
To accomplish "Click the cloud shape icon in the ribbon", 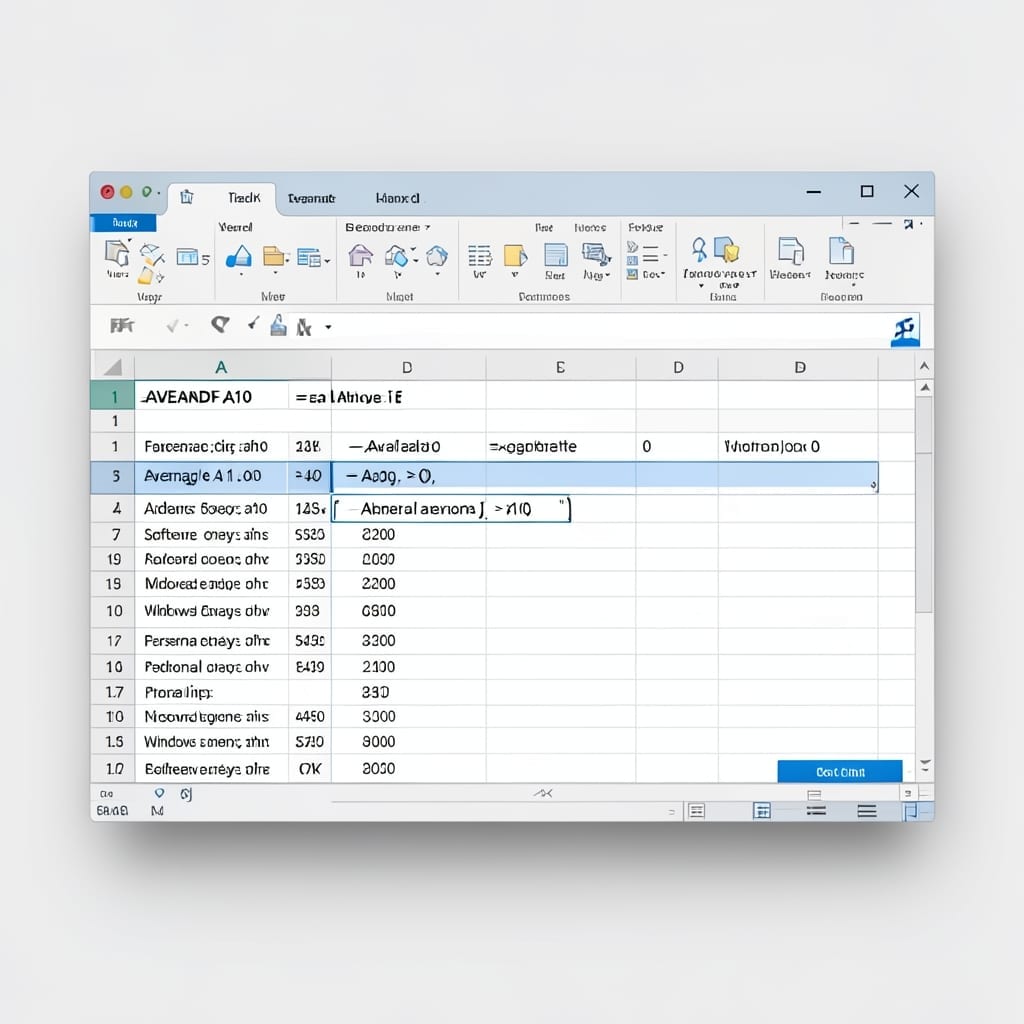I will point(437,255).
